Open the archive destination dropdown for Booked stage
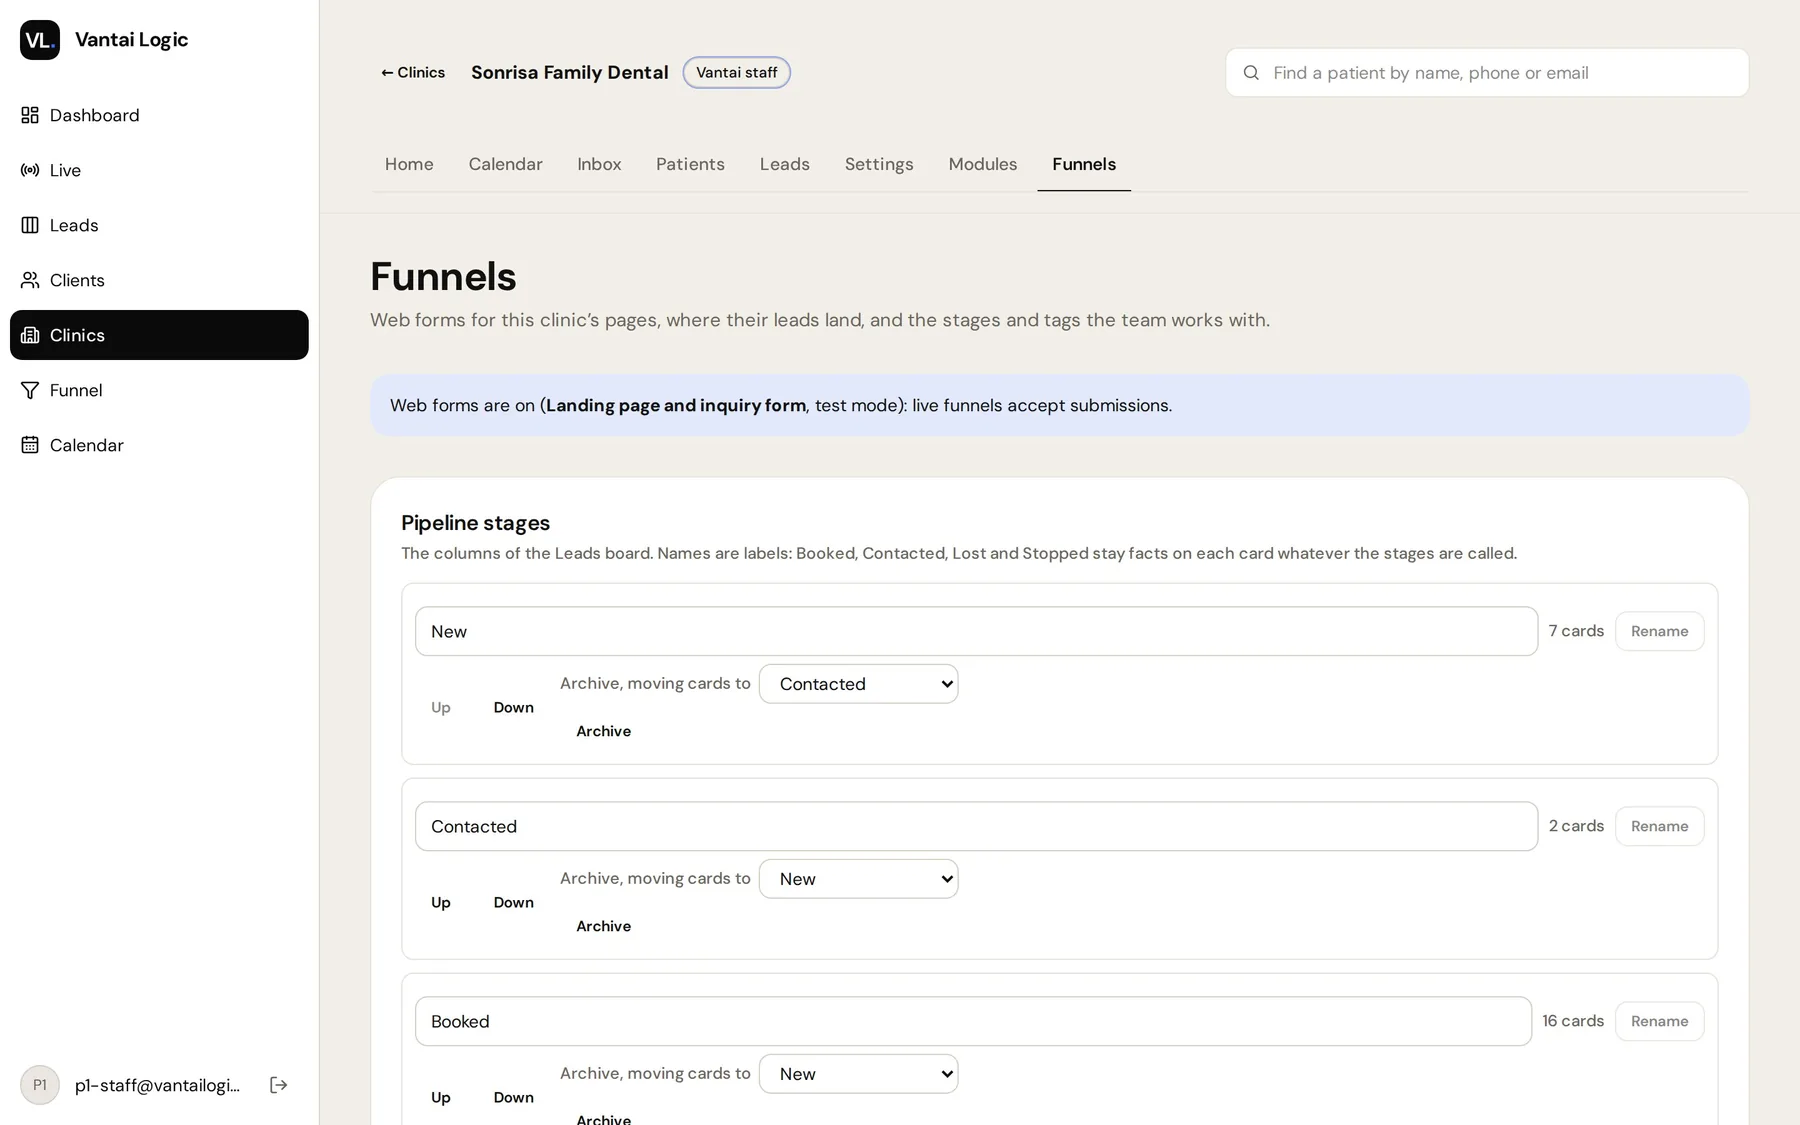Viewport: 1800px width, 1125px height. tap(859, 1074)
